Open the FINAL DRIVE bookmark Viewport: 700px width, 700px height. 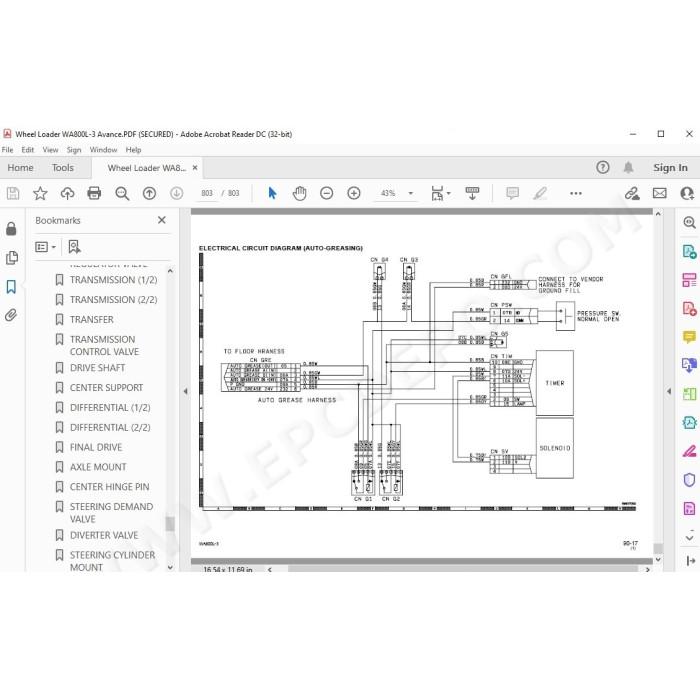point(96,447)
